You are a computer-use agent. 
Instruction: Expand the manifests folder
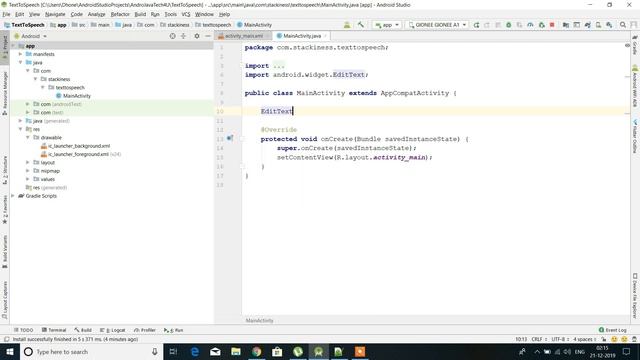click(x=20, y=54)
